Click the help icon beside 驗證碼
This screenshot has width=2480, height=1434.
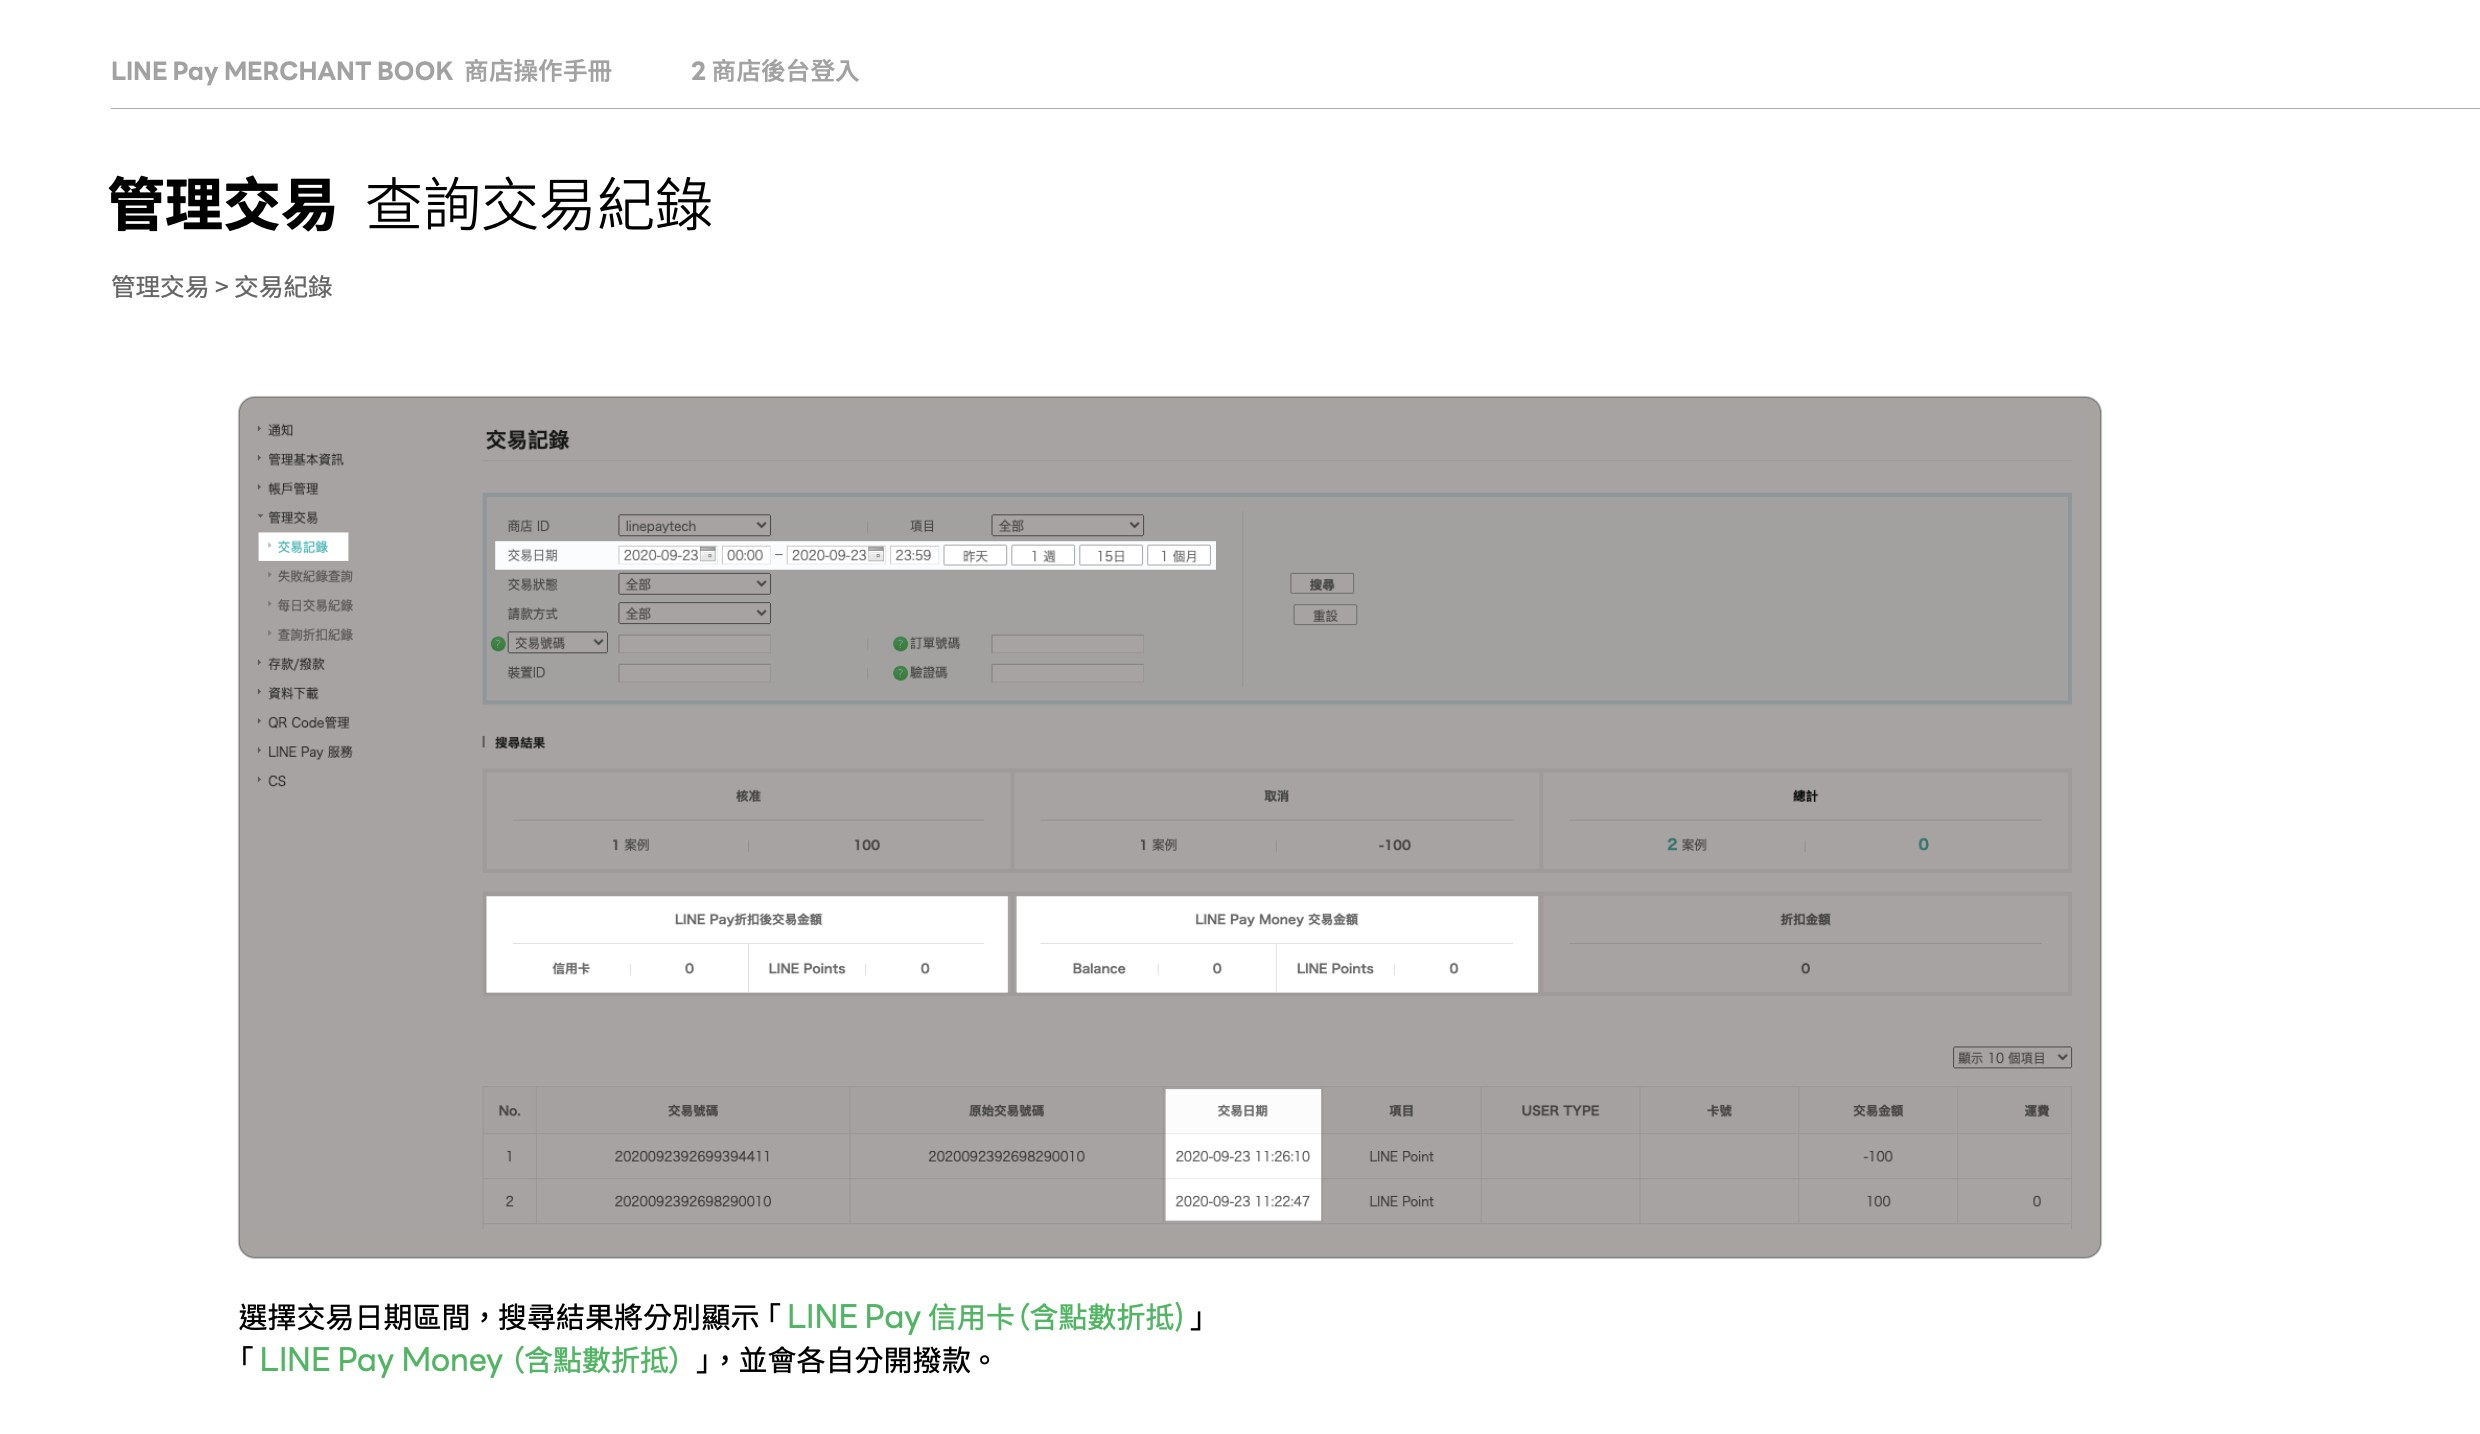tap(900, 672)
